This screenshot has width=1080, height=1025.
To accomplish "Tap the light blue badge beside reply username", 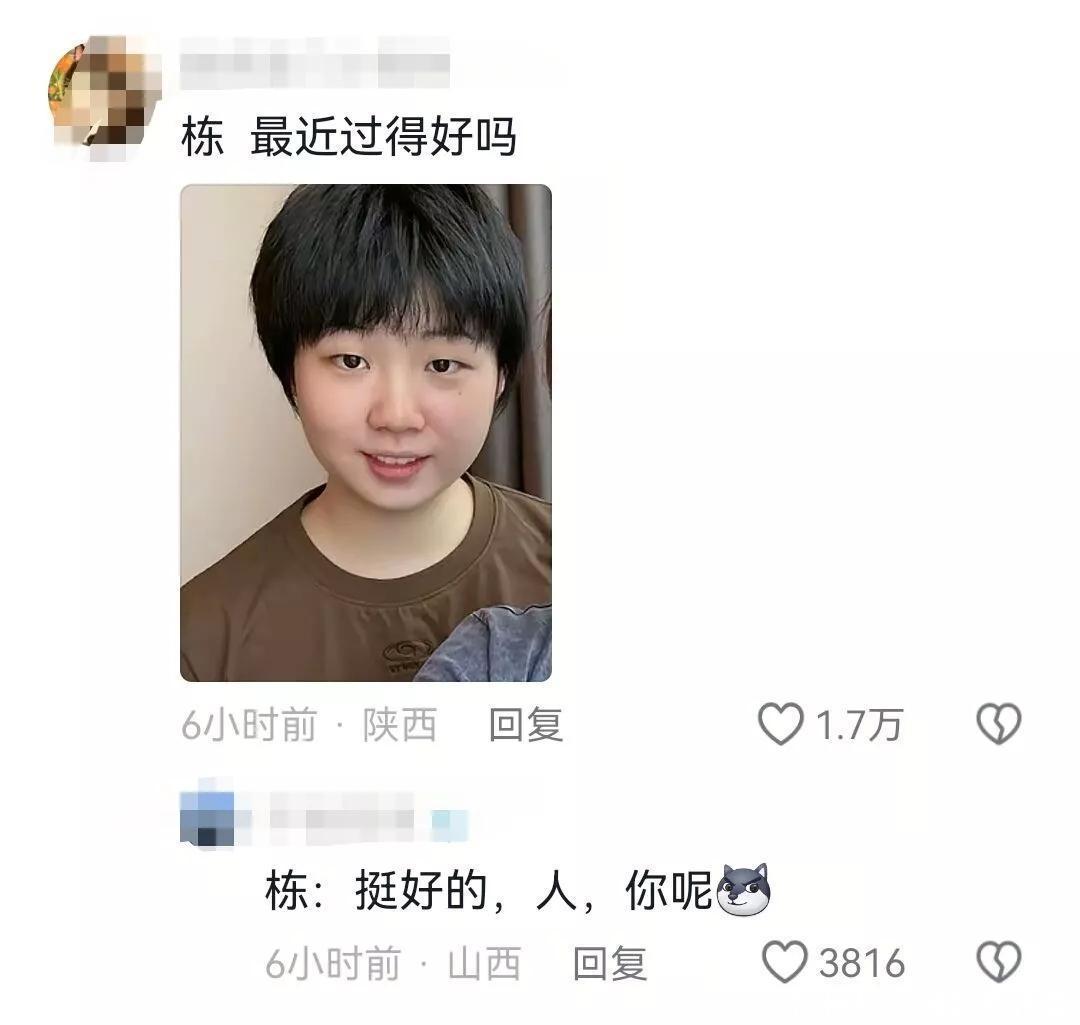I will (450, 825).
